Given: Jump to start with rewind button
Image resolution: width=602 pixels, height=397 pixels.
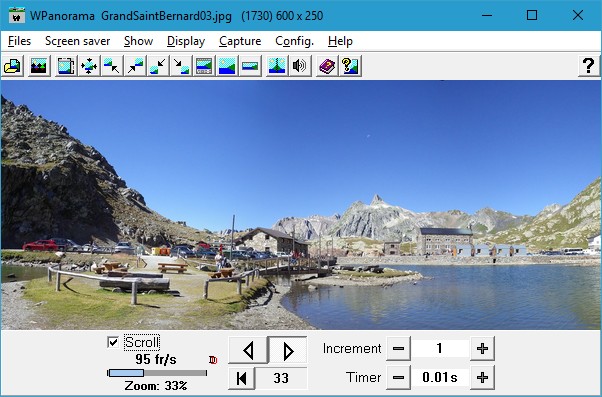Looking at the screenshot, I should click(241, 378).
